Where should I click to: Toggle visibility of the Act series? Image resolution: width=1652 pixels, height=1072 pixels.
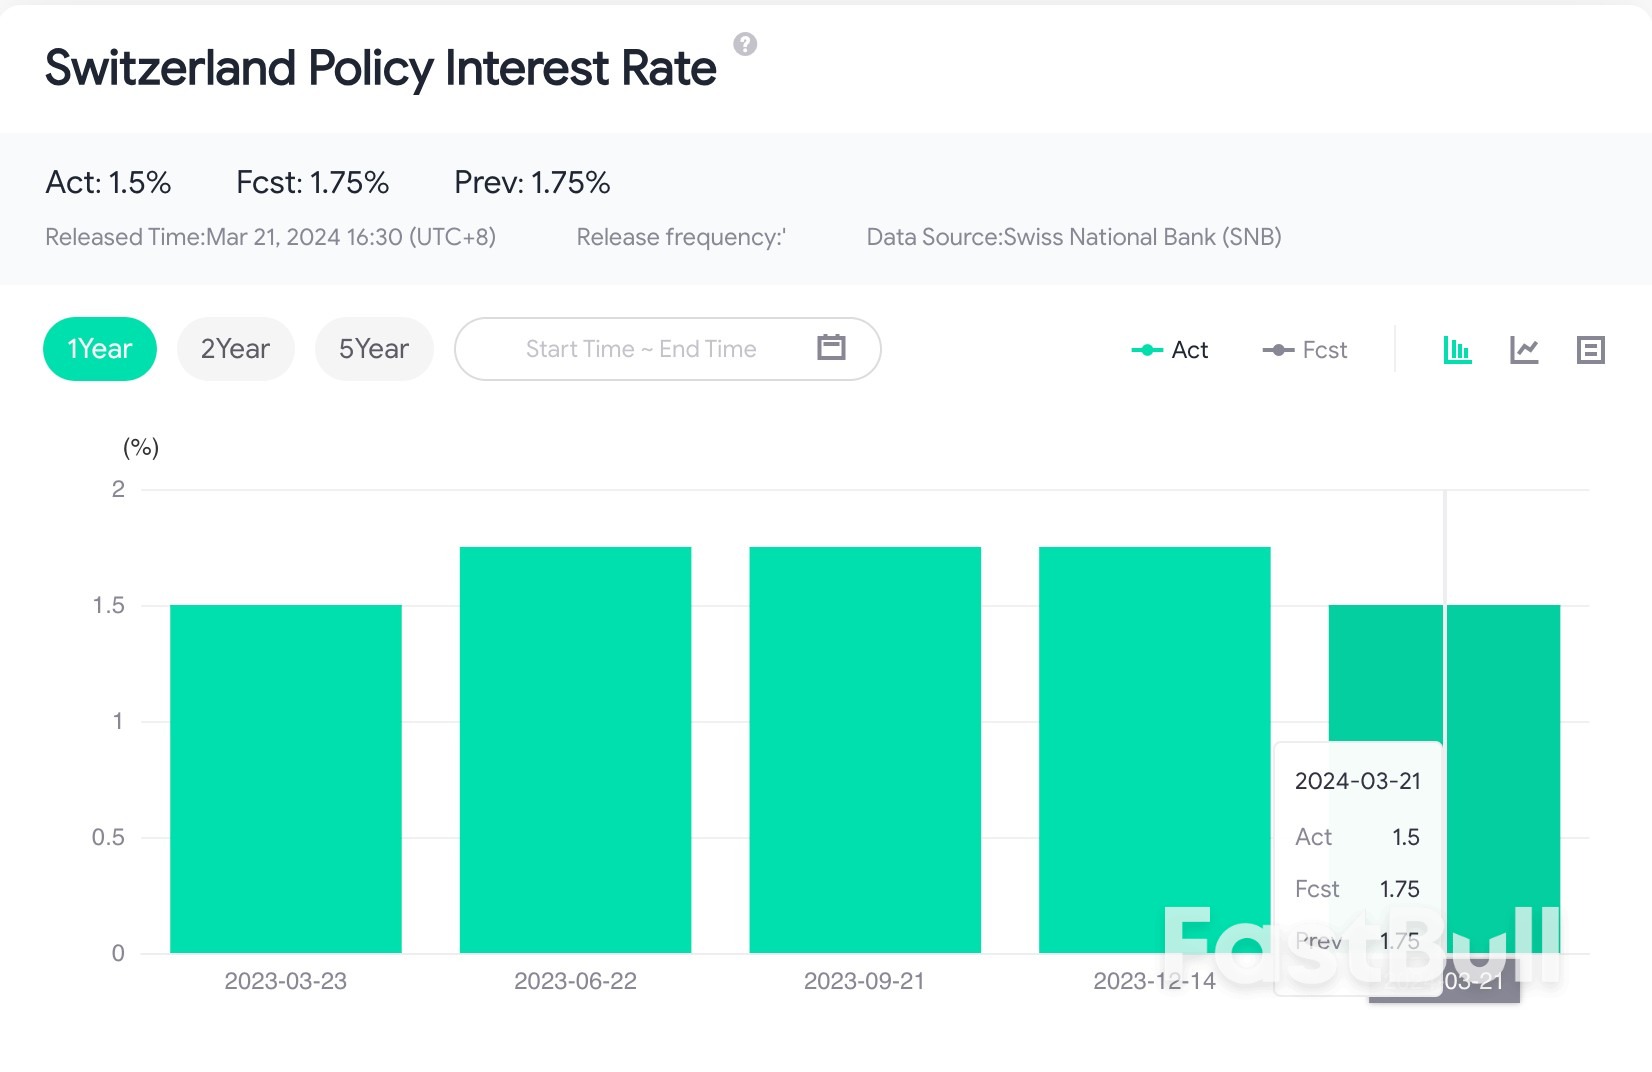pyautogui.click(x=1175, y=350)
